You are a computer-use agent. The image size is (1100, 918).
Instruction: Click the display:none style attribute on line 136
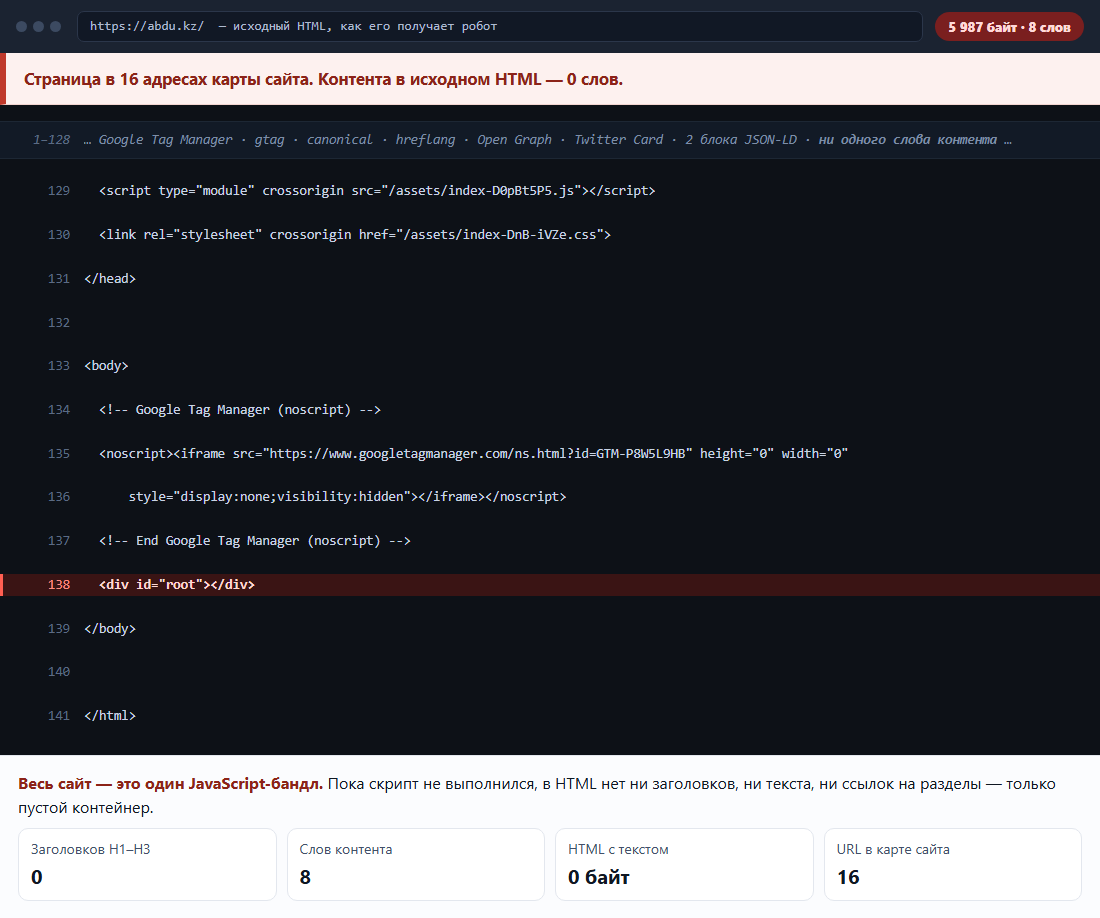point(347,497)
